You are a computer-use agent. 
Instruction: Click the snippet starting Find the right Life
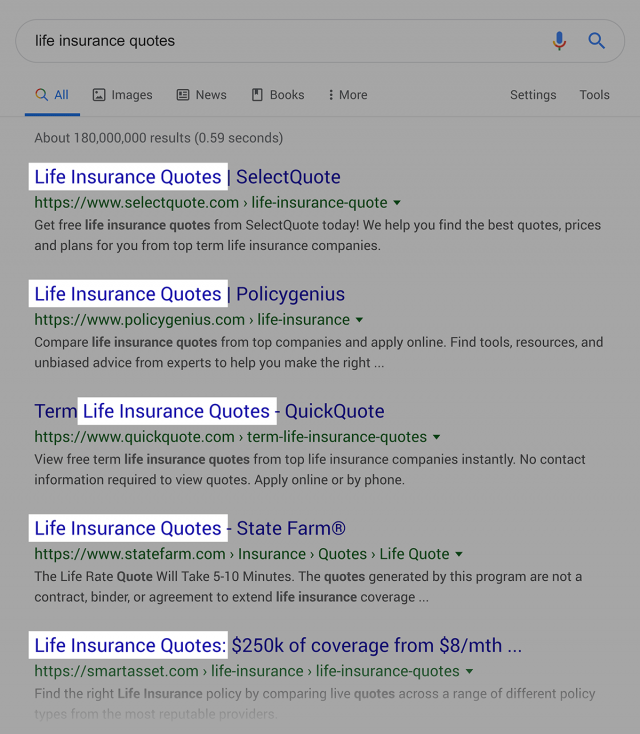coord(315,703)
